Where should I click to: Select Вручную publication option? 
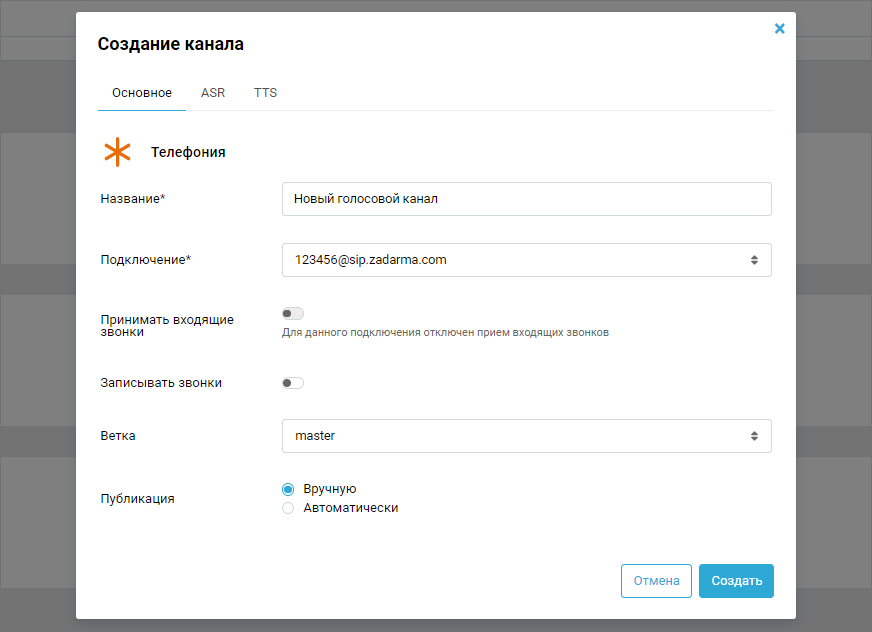click(x=288, y=489)
